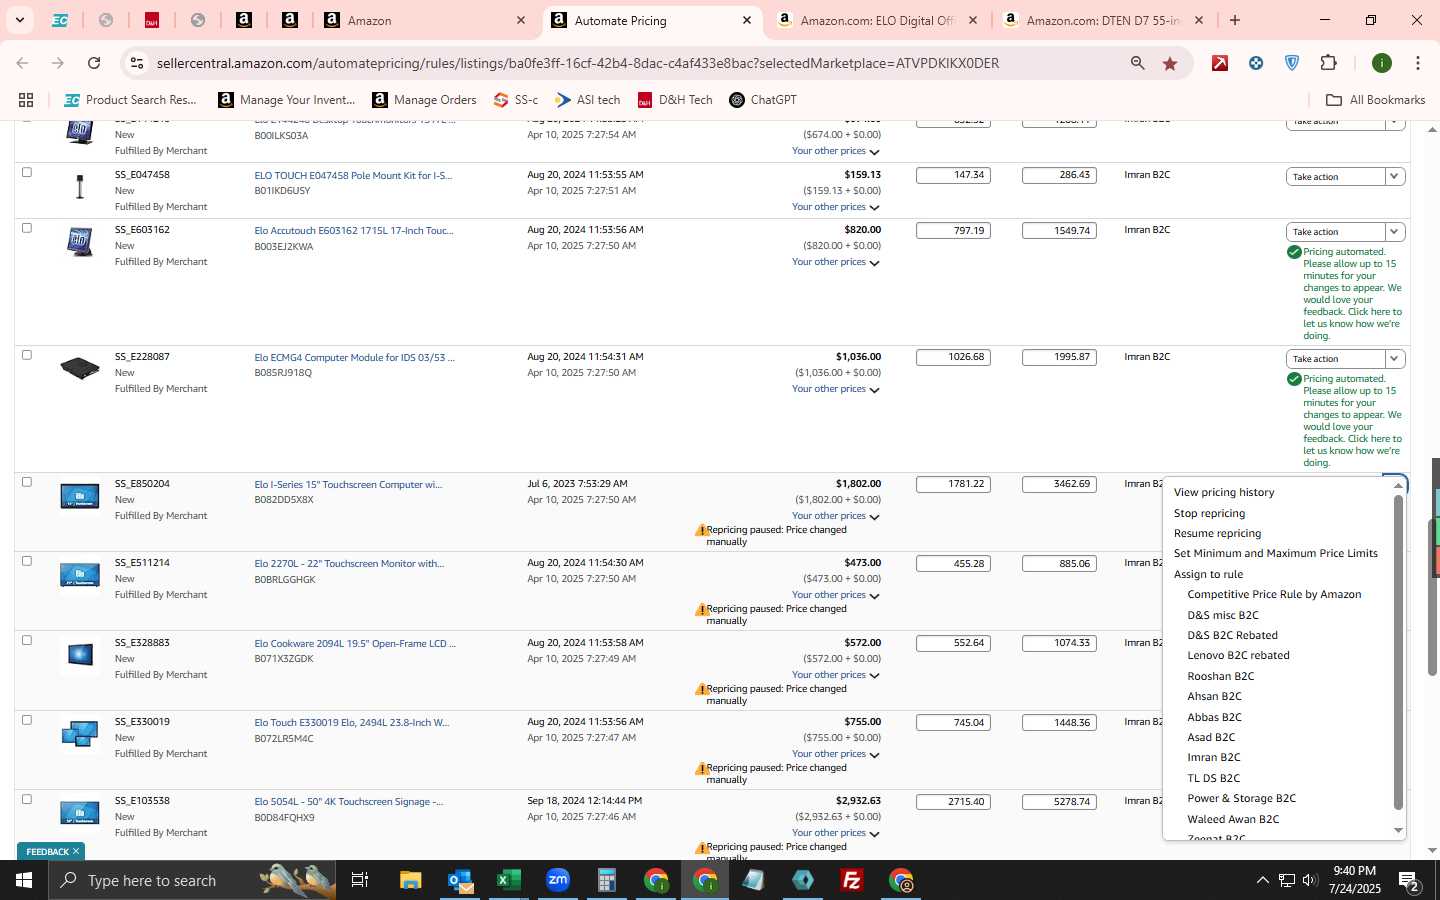Screen dimensions: 1440x900
Task: Click the volume speaker tray icon
Action: click(x=1310, y=881)
